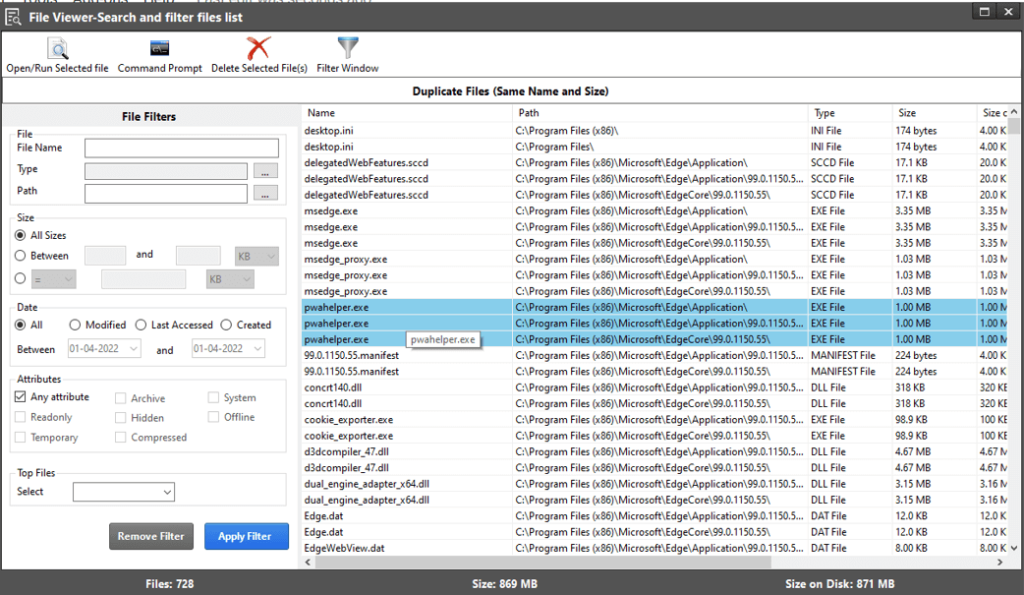The width and height of the screenshot is (1024, 595).
Task: Click the Apply Filter button
Action: click(x=246, y=536)
